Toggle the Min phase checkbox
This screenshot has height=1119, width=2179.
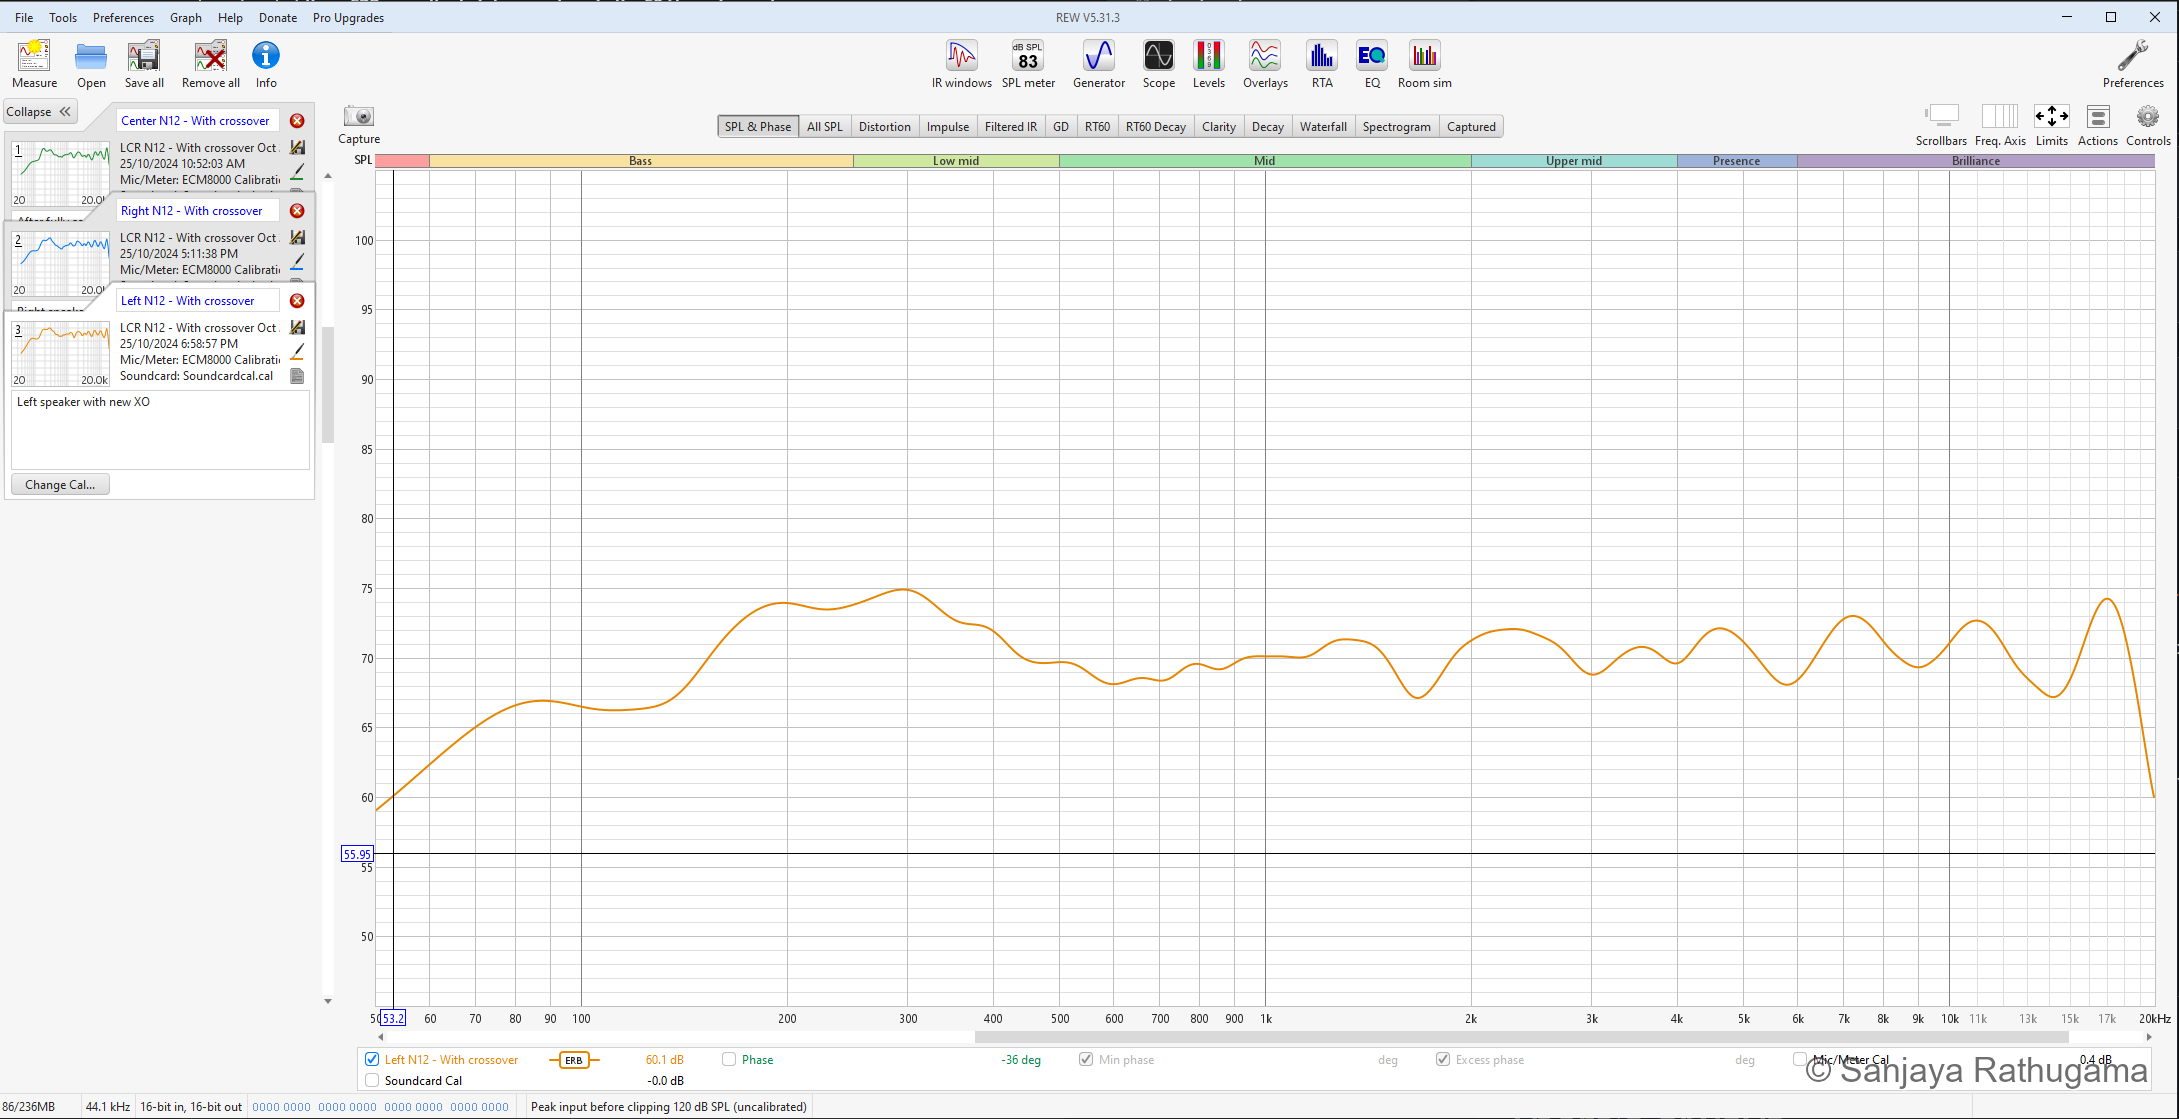[1086, 1059]
